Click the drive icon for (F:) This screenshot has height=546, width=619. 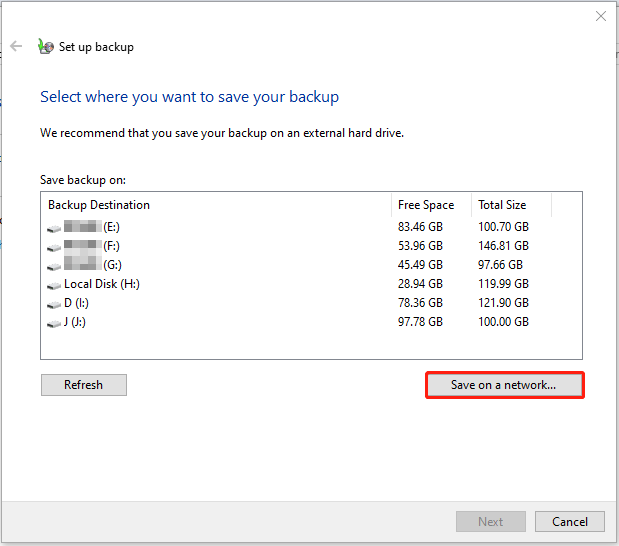54,247
